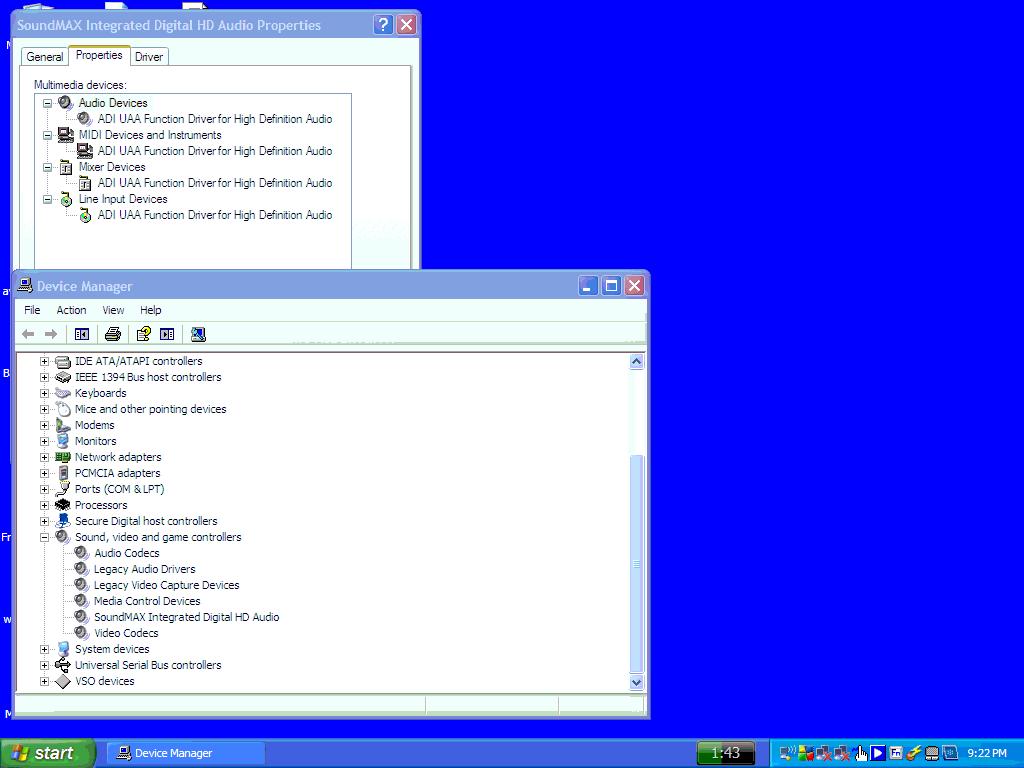Click the 9:22 PM system clock
The width and height of the screenshot is (1024, 768).
pyautogui.click(x=987, y=754)
